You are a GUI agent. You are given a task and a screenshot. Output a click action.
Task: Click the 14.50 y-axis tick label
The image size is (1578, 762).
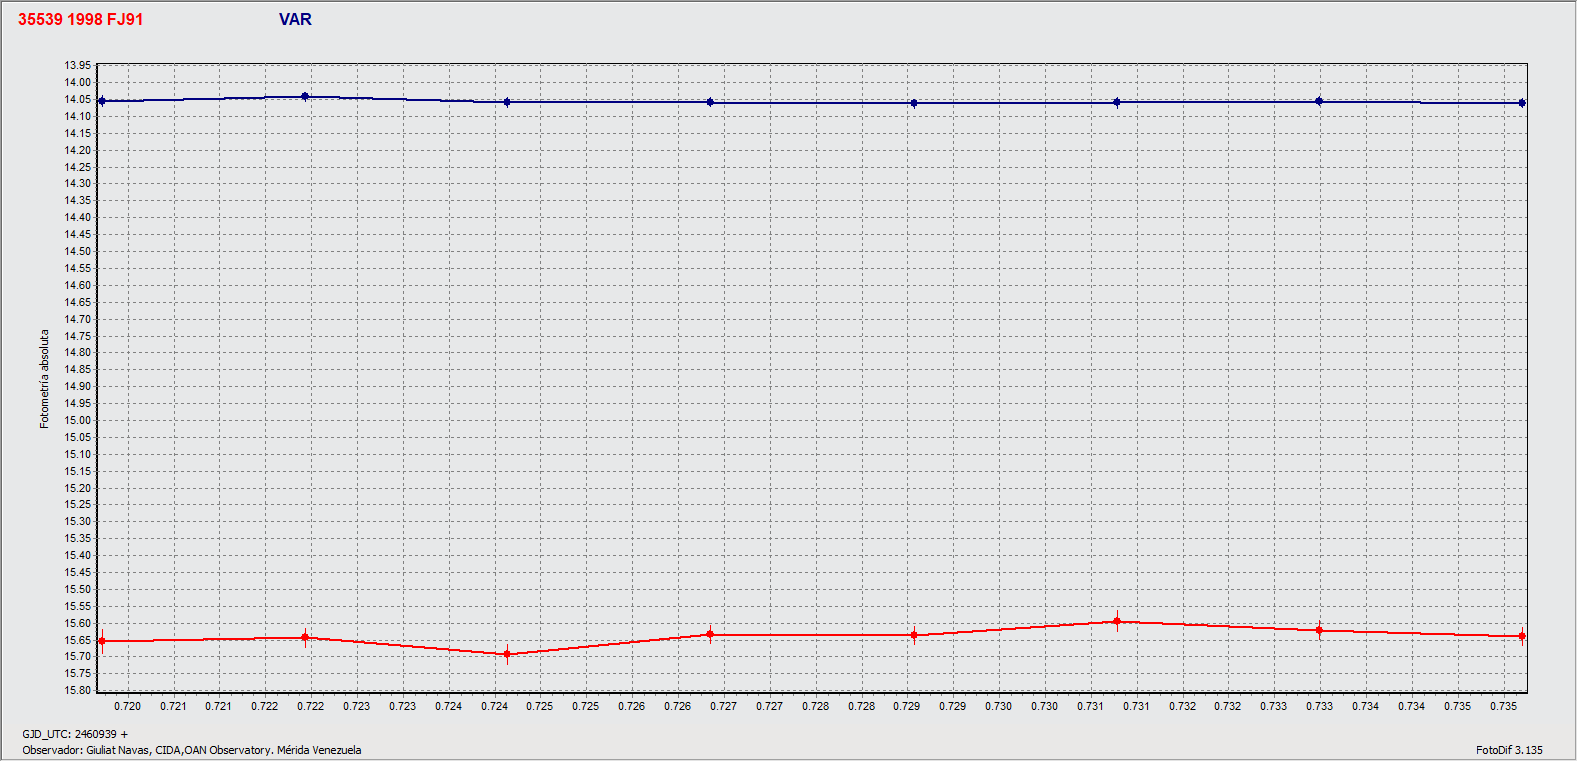[x=77, y=251]
